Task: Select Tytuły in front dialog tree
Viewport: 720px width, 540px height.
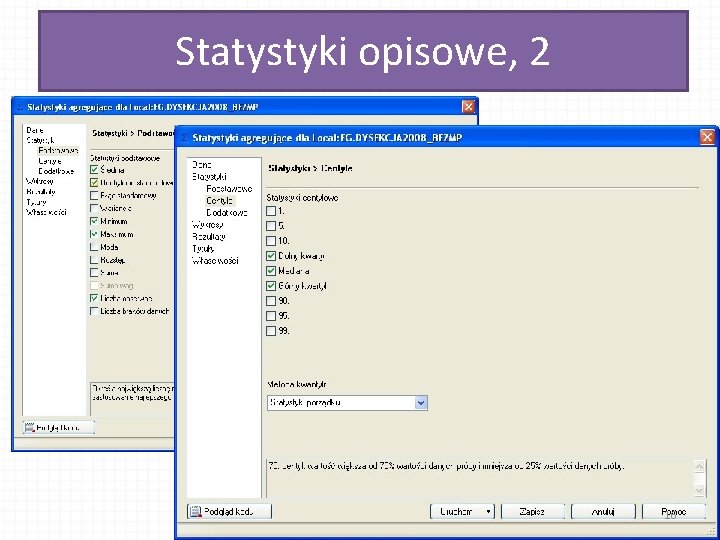Action: click(203, 248)
